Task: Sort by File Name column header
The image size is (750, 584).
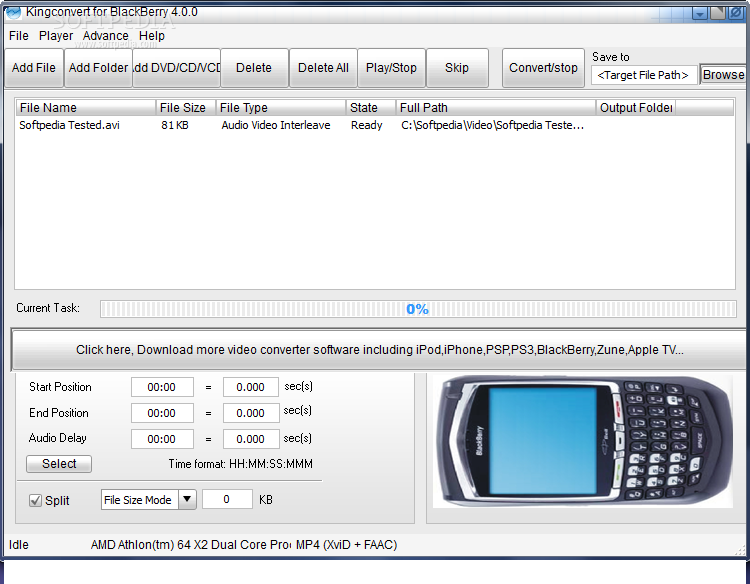Action: (86, 108)
